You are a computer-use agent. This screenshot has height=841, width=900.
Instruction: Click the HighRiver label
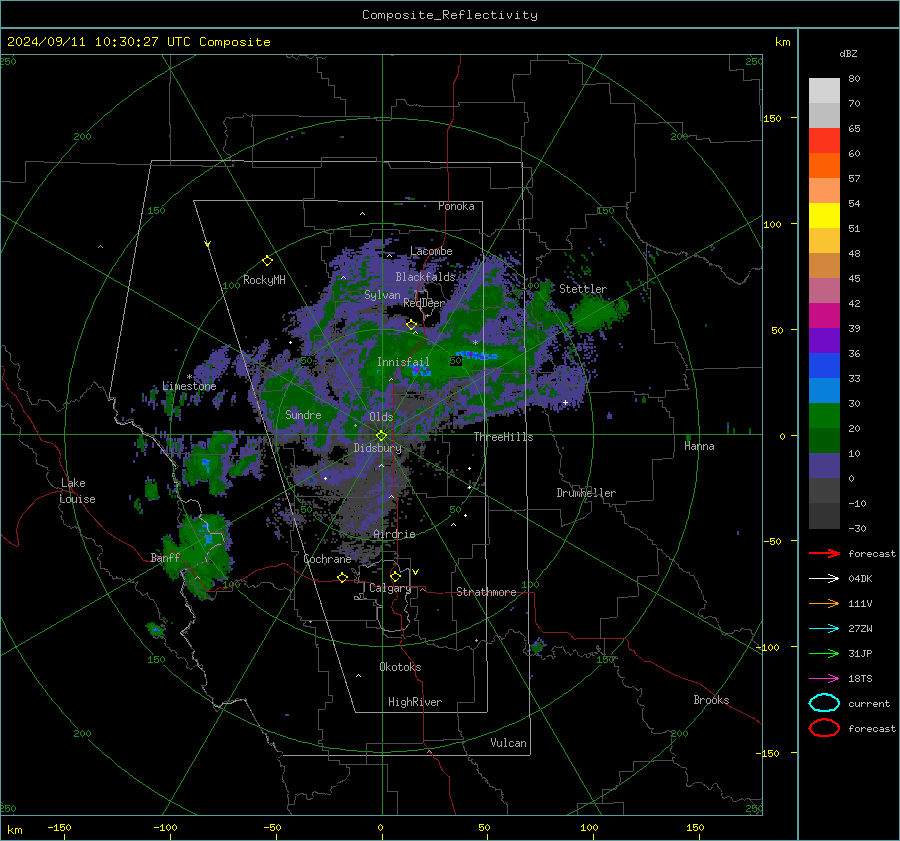point(415,702)
